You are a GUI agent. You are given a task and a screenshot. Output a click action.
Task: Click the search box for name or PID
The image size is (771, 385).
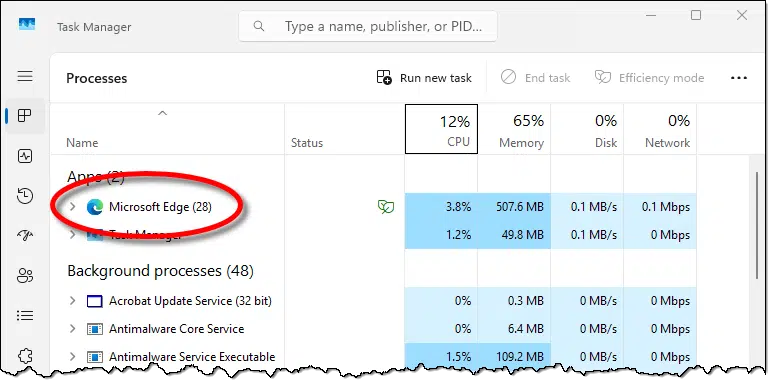(x=368, y=26)
